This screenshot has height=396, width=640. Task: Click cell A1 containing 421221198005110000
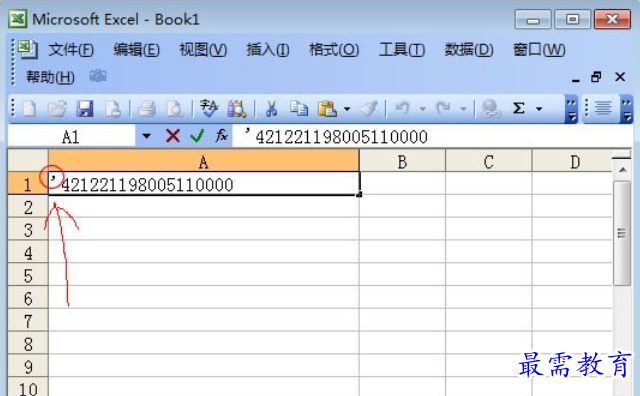(204, 184)
